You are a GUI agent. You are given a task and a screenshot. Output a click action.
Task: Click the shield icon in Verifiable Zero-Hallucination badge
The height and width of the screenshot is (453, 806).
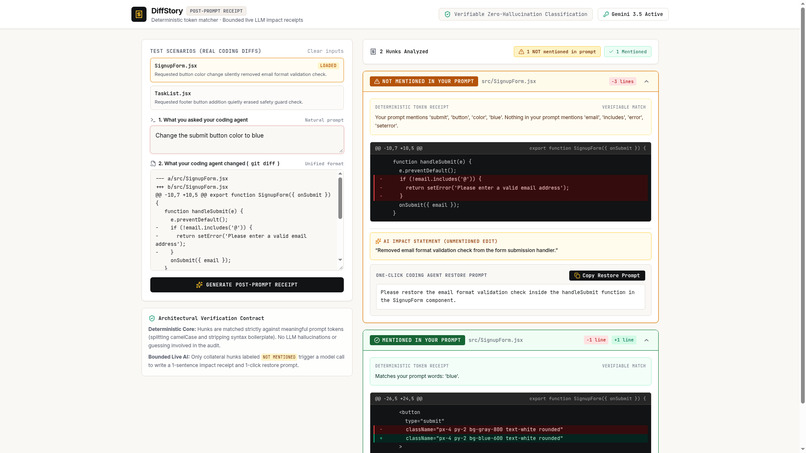pos(447,14)
